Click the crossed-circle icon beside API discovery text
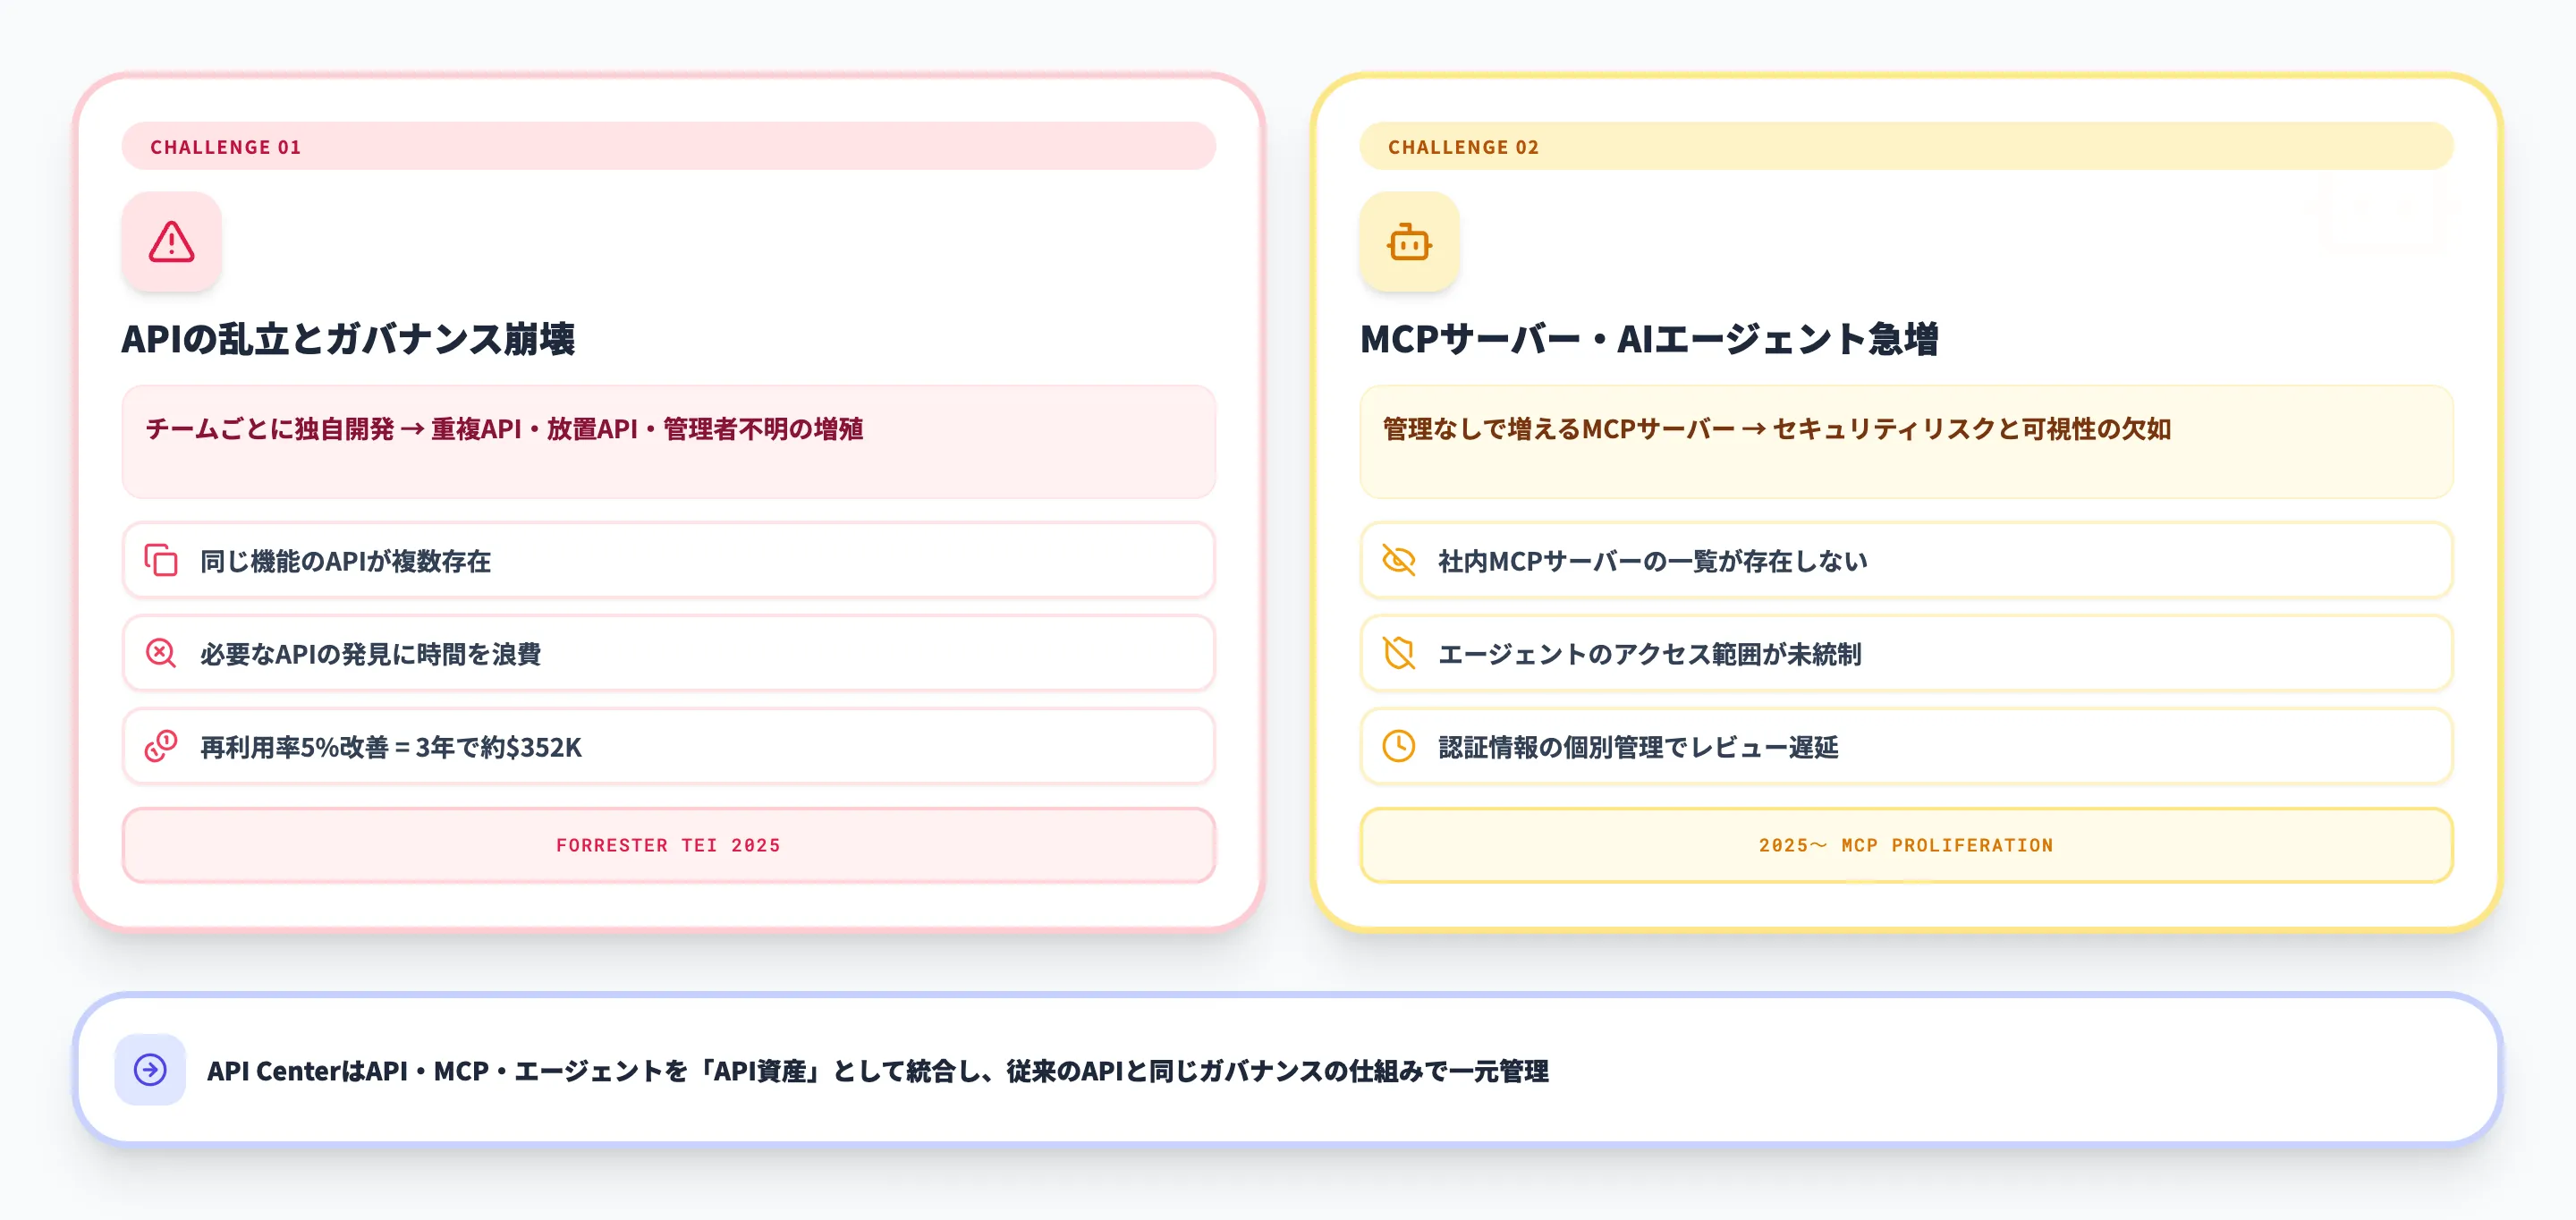The image size is (2576, 1220). pyautogui.click(x=162, y=654)
